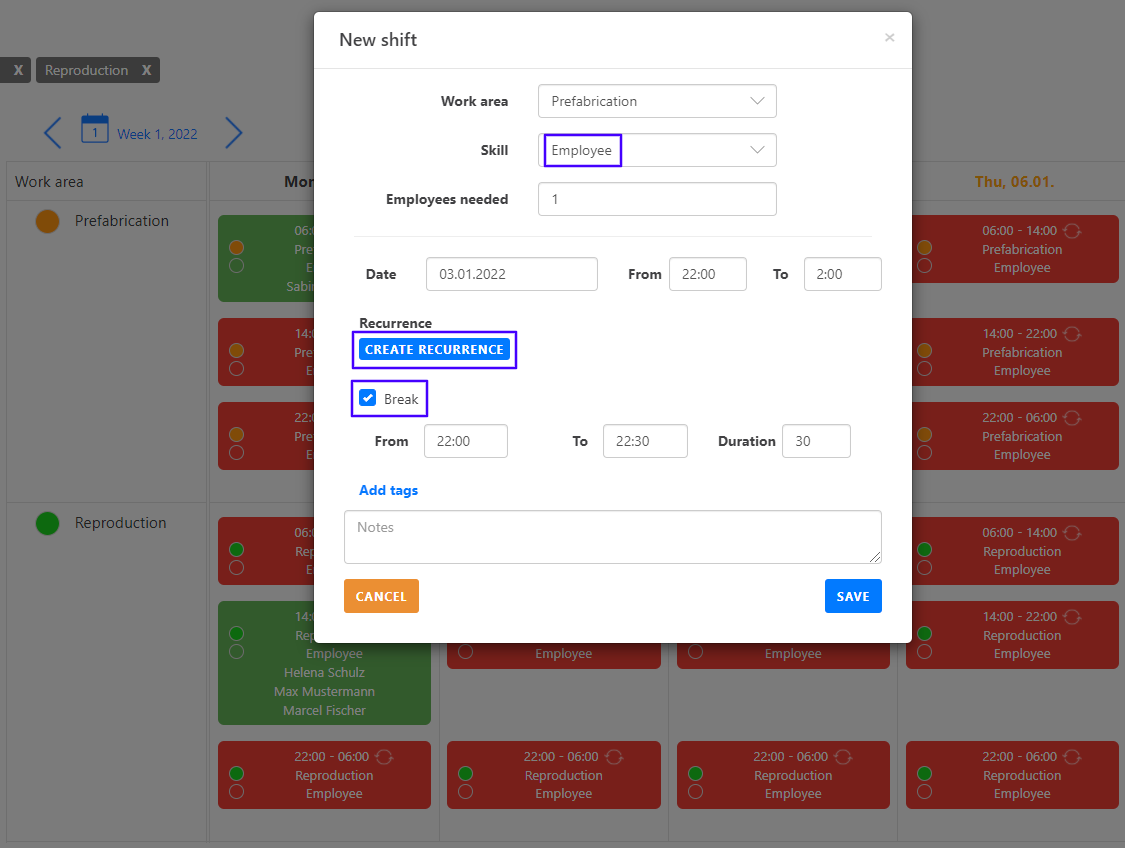Click CREATE RECURRENCE

click(434, 349)
